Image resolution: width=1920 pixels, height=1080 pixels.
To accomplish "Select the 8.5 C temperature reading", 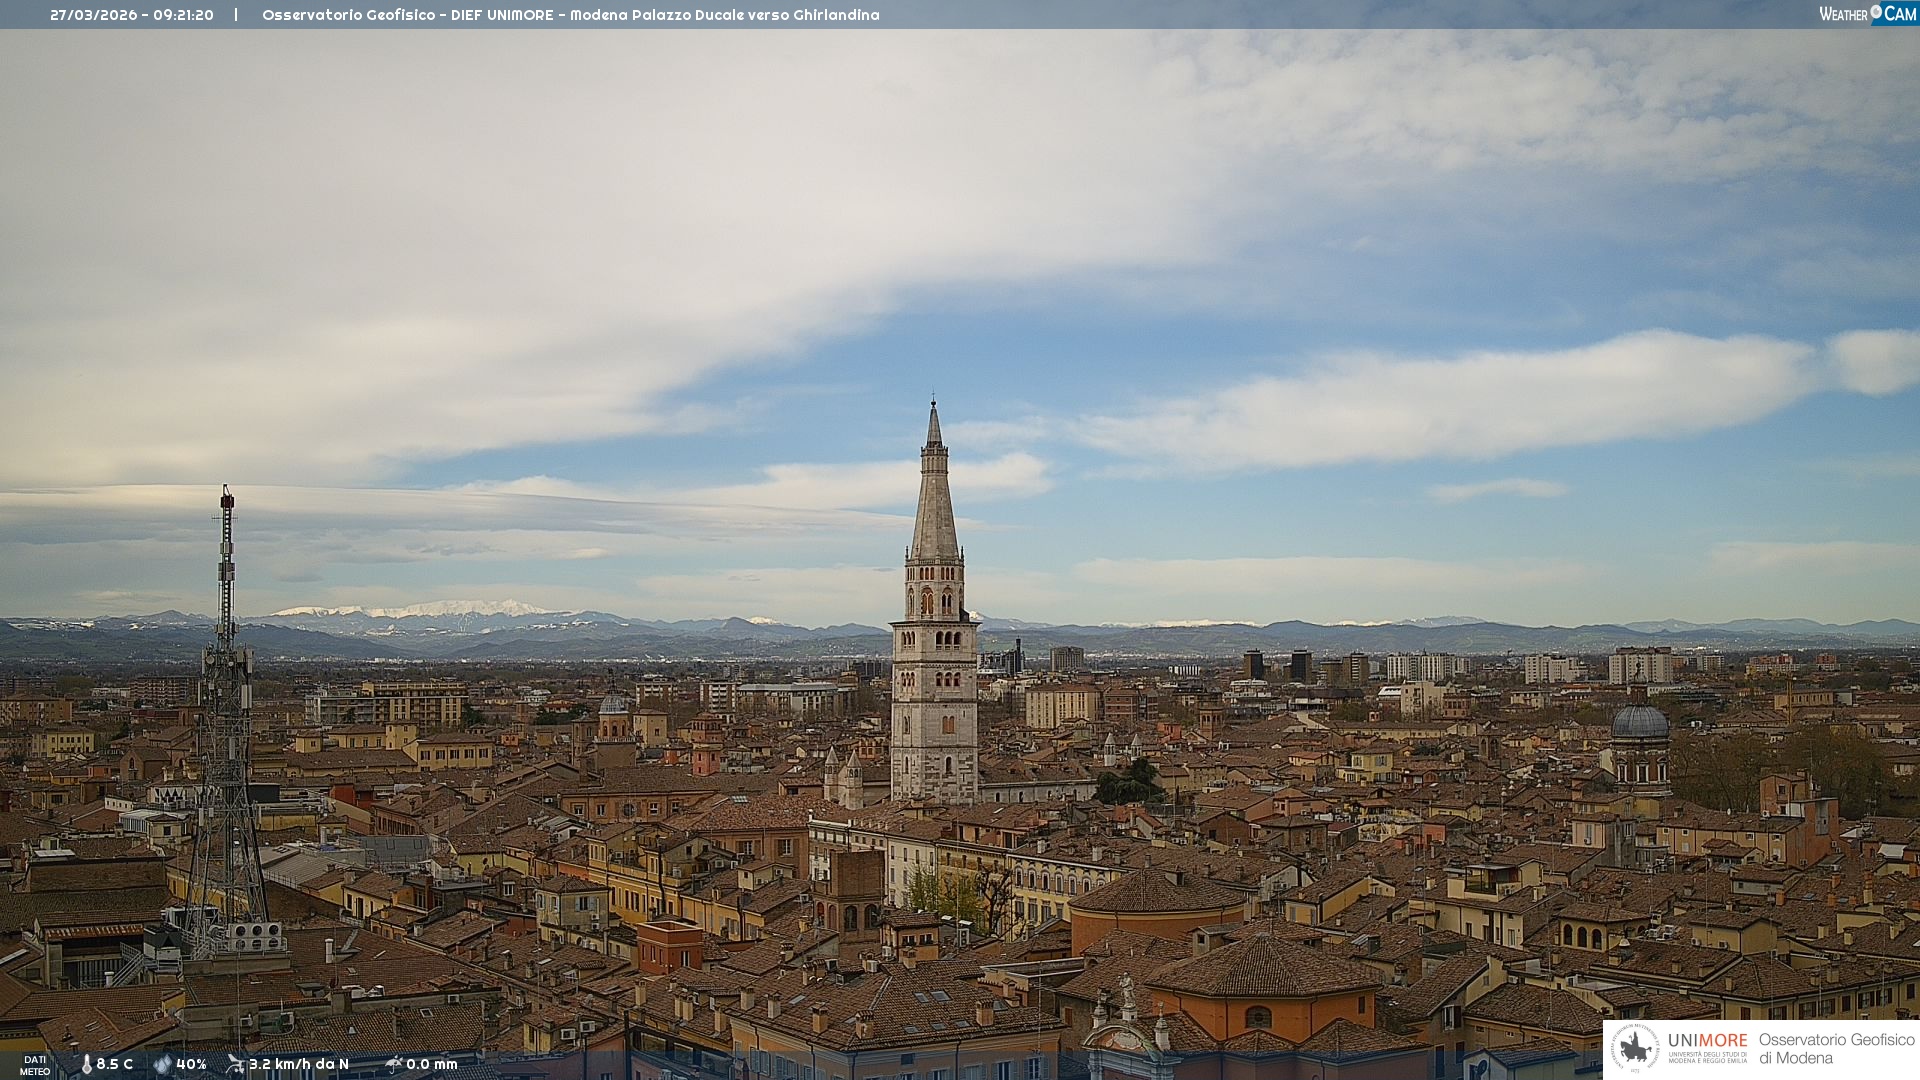I will coord(114,1064).
